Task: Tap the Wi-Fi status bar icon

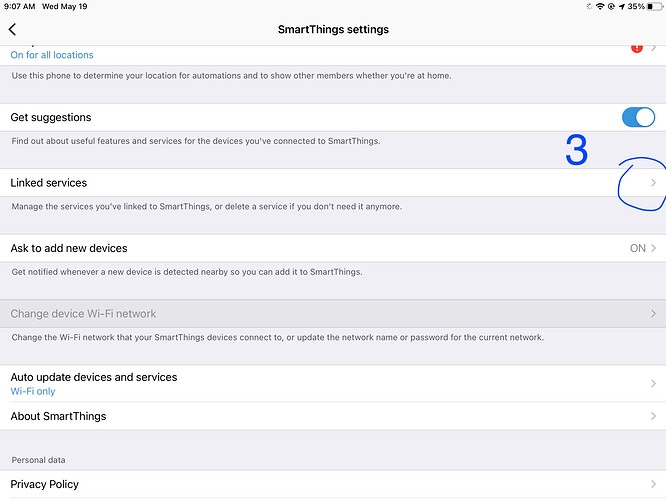Action: tap(600, 6)
